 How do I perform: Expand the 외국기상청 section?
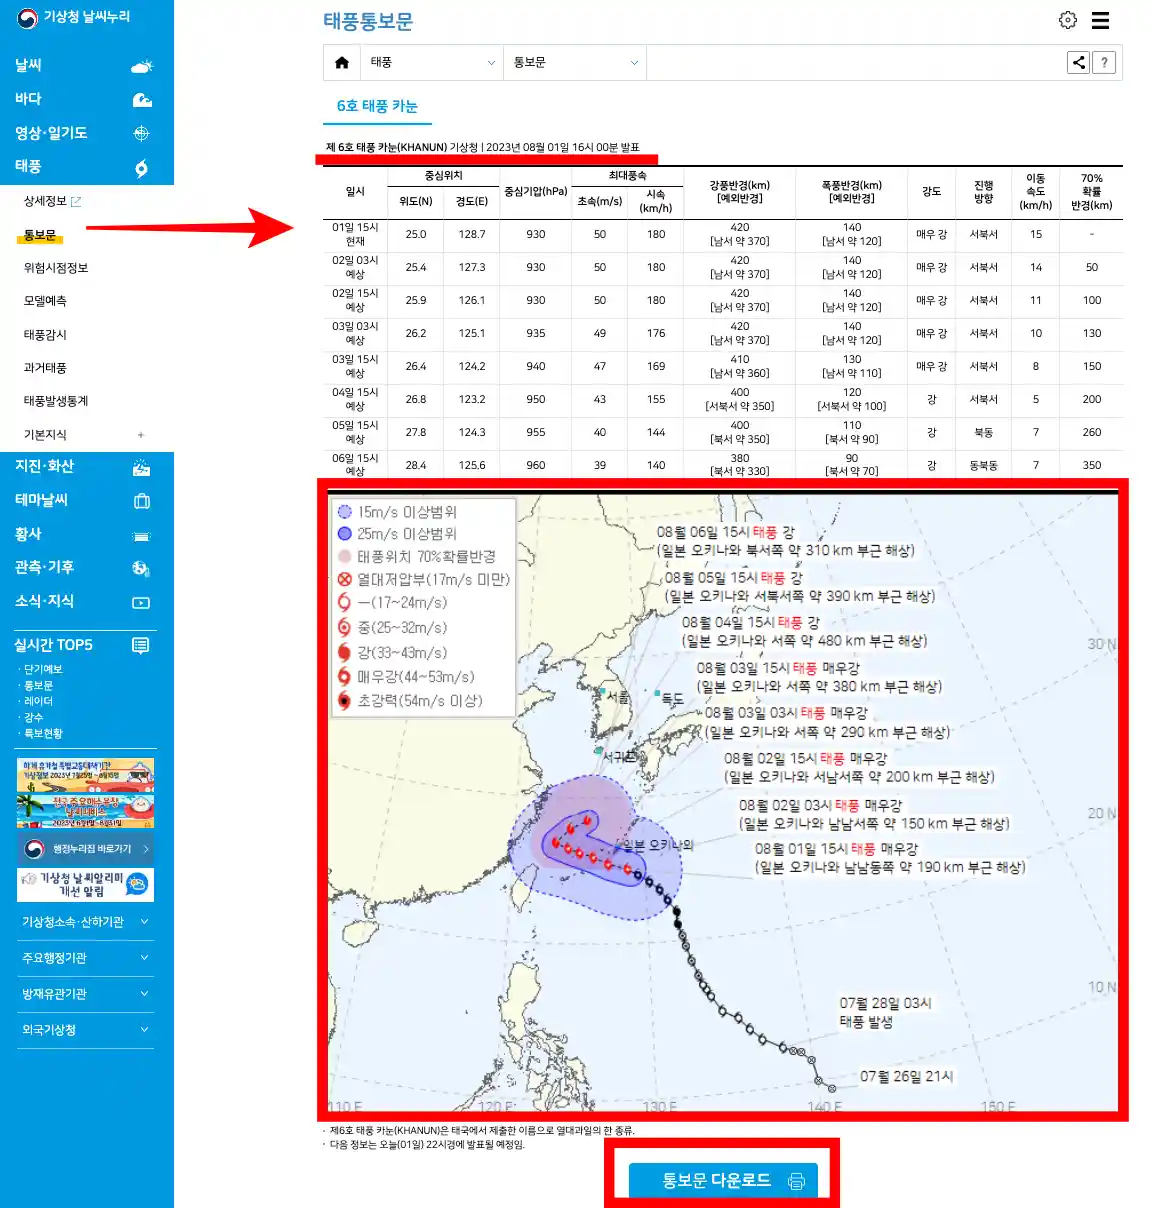[x=85, y=1029]
